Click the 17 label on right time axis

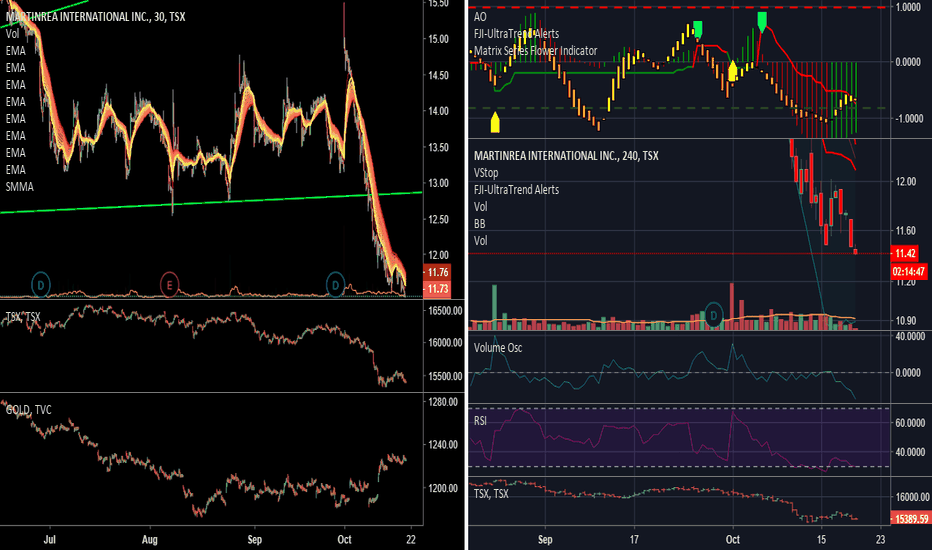coord(634,539)
